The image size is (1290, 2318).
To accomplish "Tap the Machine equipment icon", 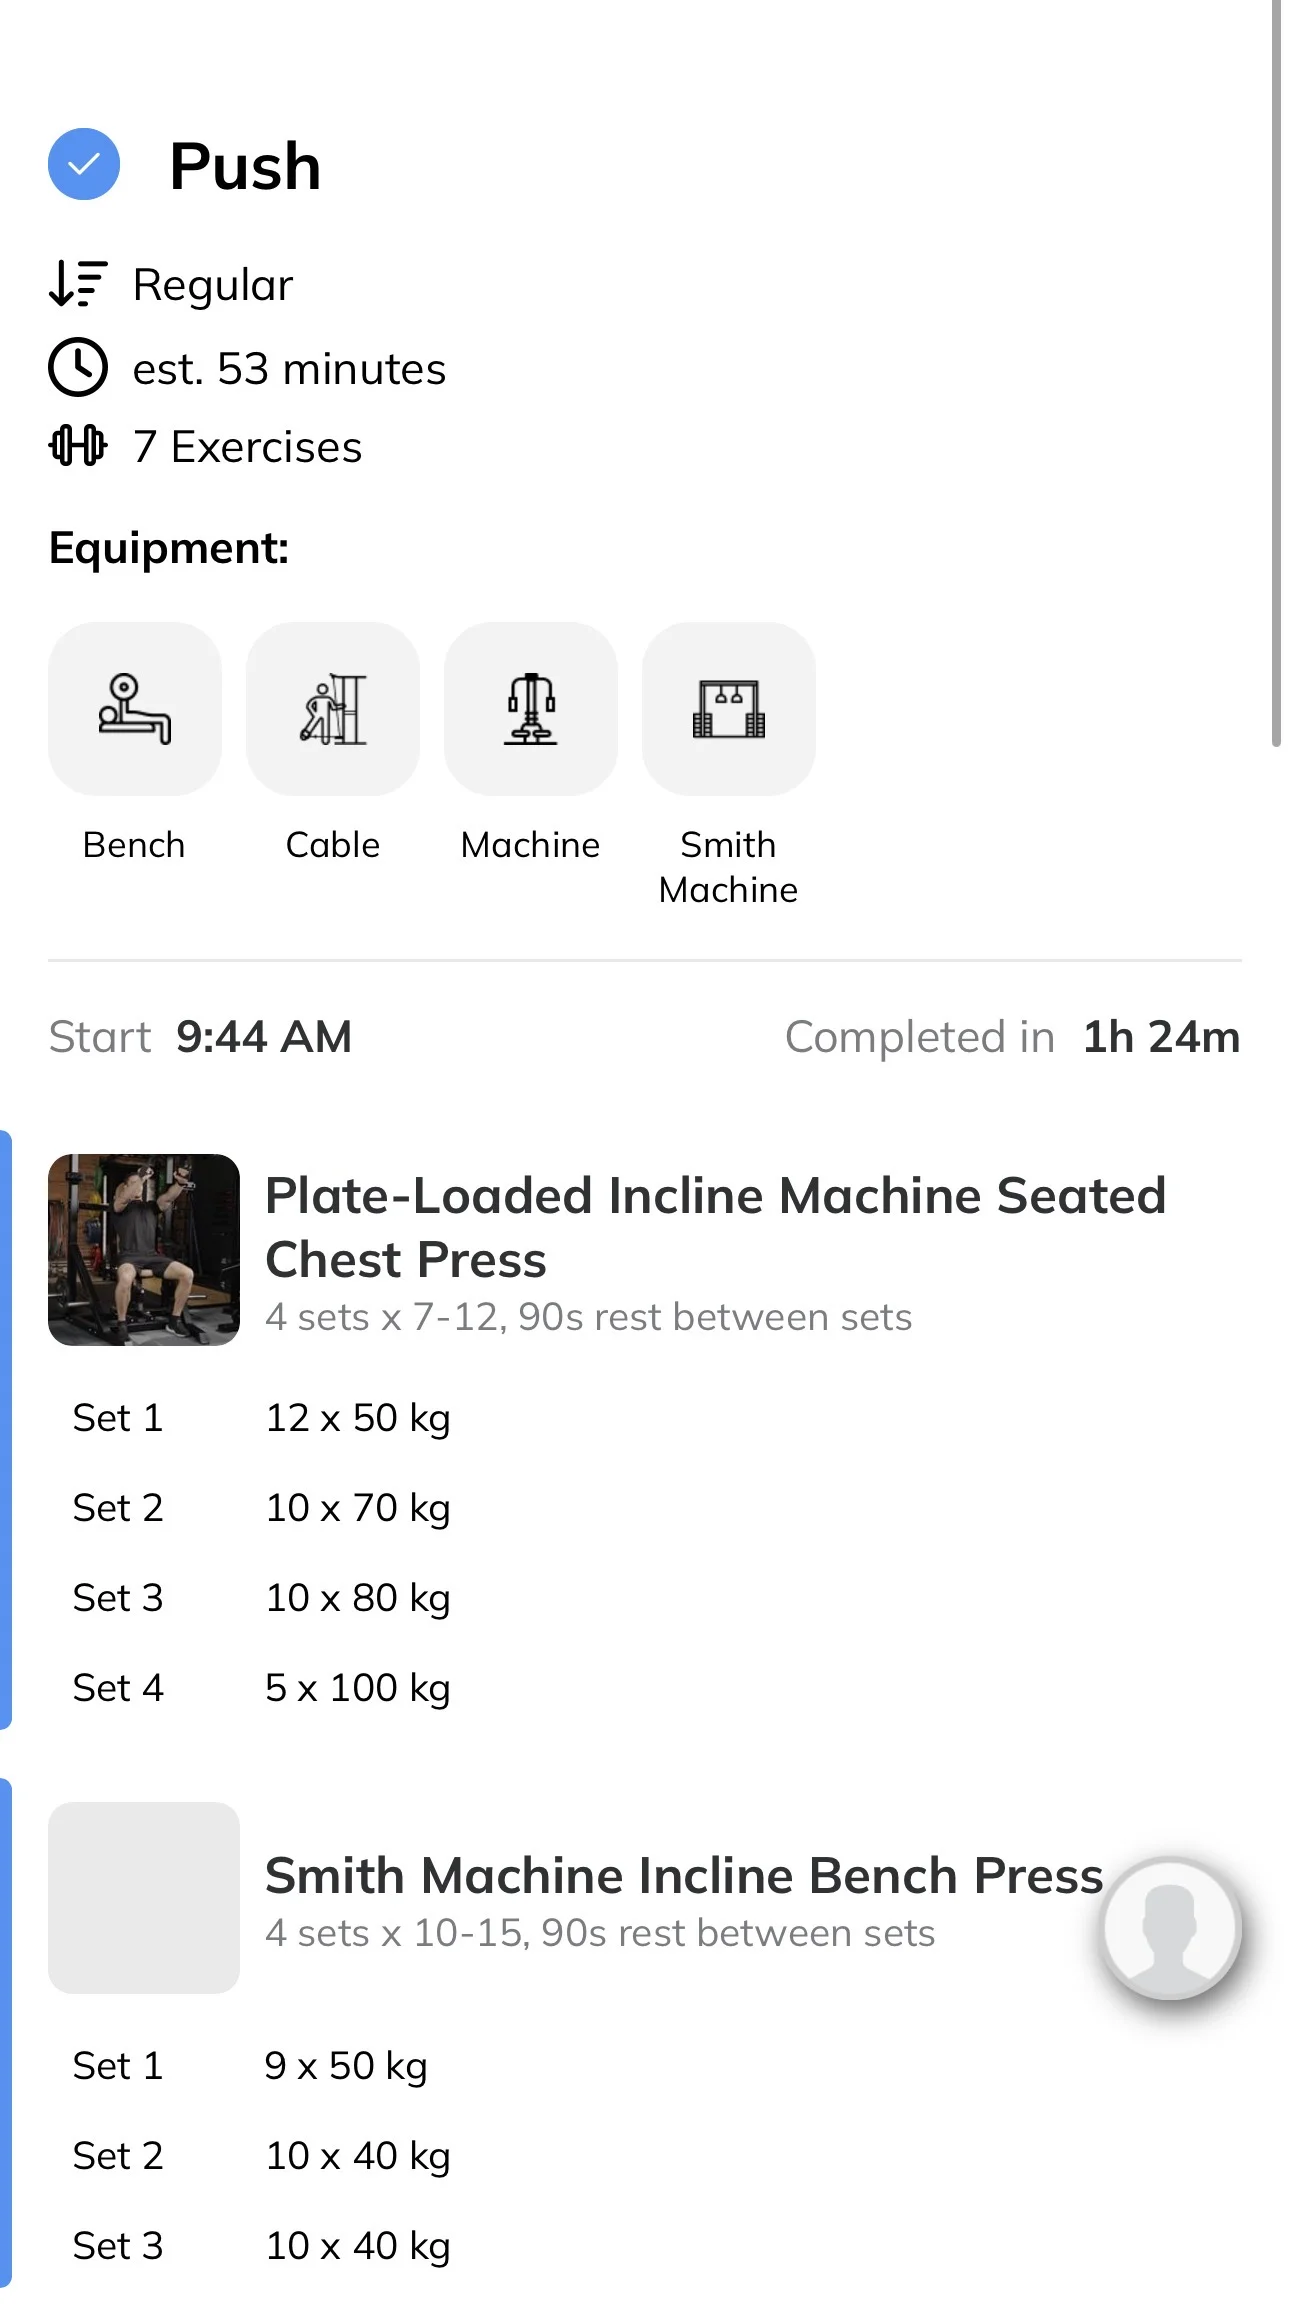I will (x=531, y=709).
